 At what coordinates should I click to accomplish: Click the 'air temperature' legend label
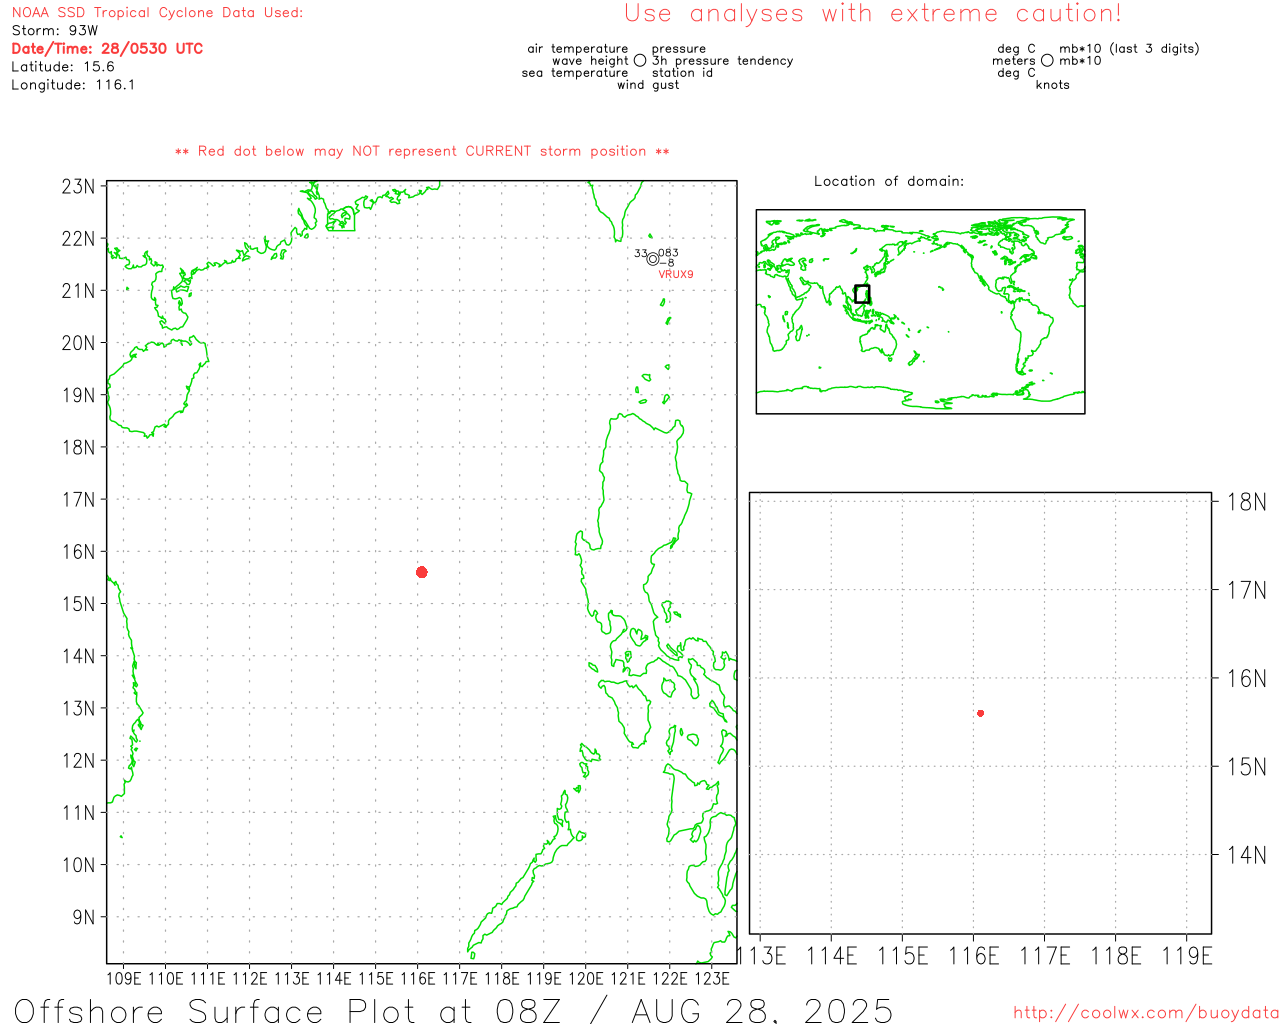(x=578, y=49)
